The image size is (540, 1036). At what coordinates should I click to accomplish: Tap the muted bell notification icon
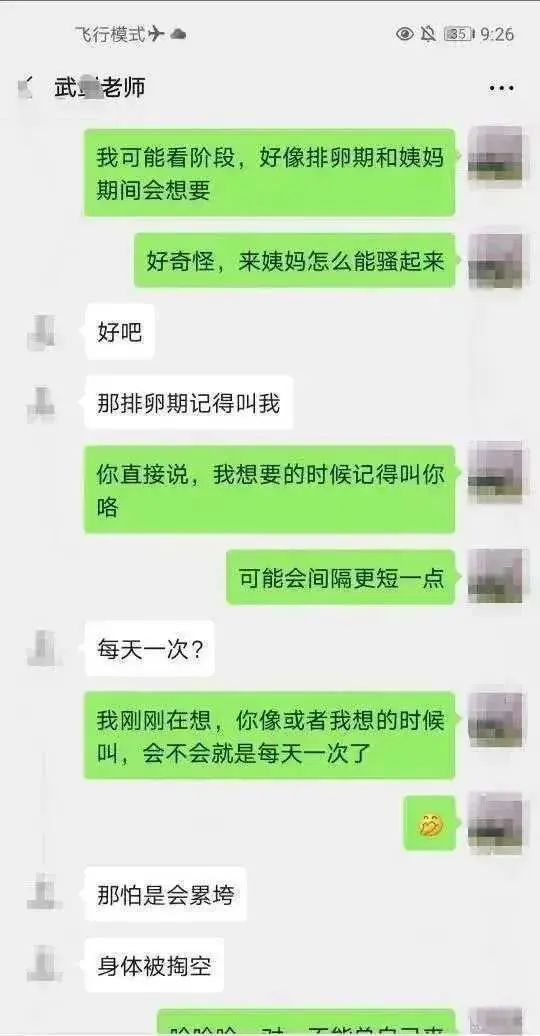pos(428,34)
